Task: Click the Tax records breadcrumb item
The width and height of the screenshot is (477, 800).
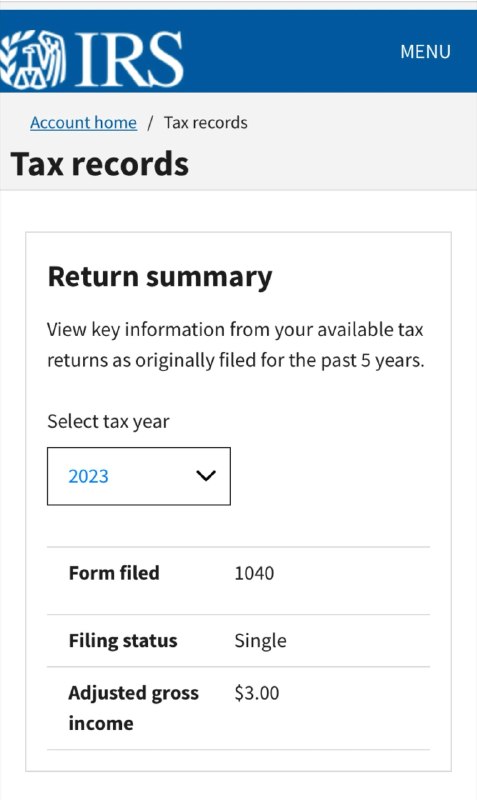Action: pos(206,122)
